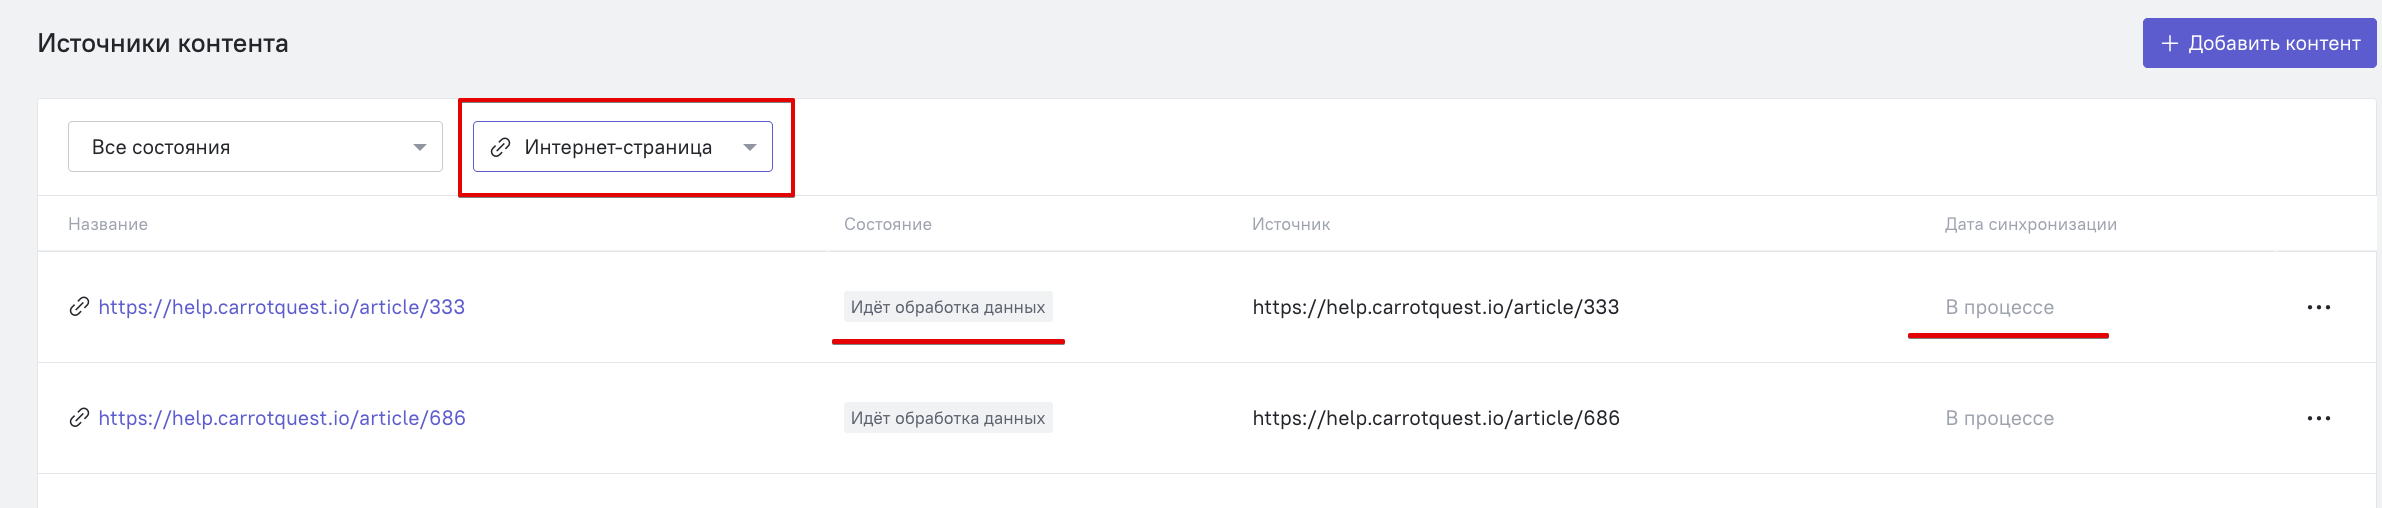Screen dimensions: 2382x508
Task: Click link icon inside Интернет-страница filter
Action: pos(500,147)
